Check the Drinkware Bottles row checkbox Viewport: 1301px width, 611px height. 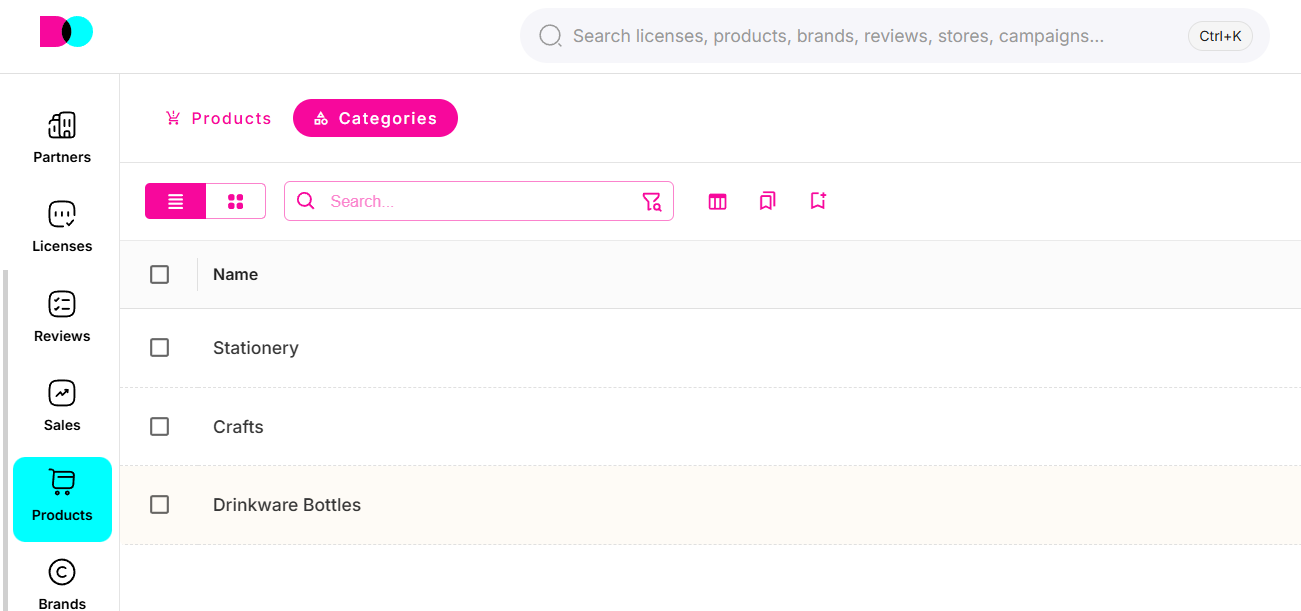159,505
